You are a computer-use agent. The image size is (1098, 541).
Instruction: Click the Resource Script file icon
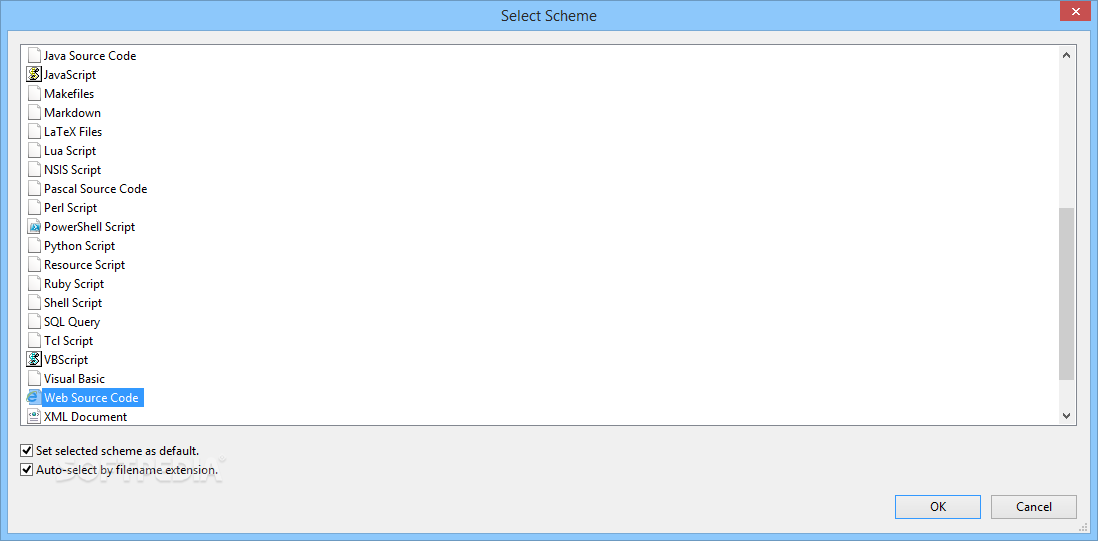(x=34, y=265)
